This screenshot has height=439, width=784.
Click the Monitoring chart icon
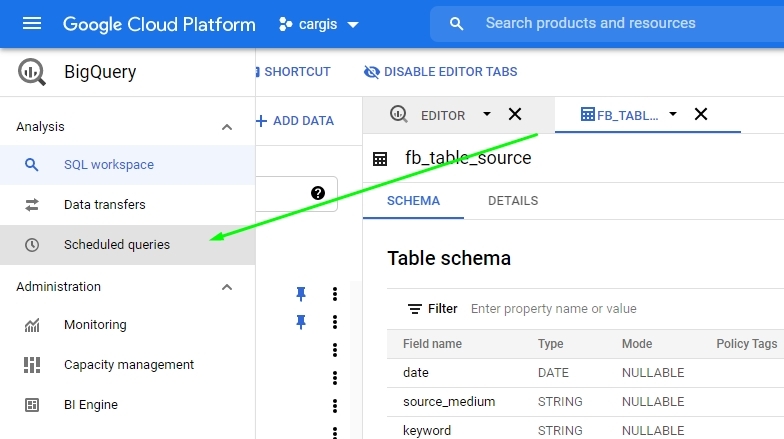[x=32, y=326]
